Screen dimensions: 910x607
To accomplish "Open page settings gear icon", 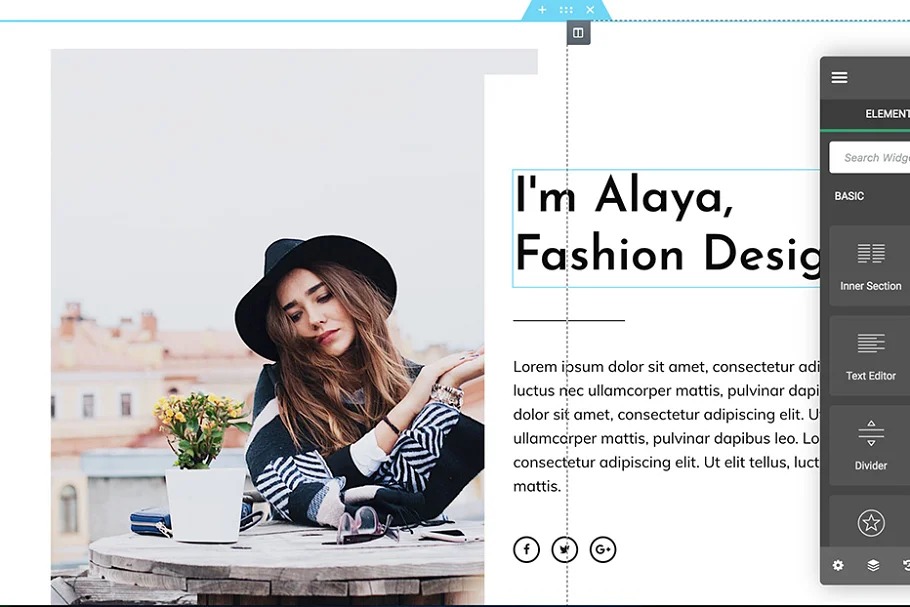I will [x=838, y=565].
